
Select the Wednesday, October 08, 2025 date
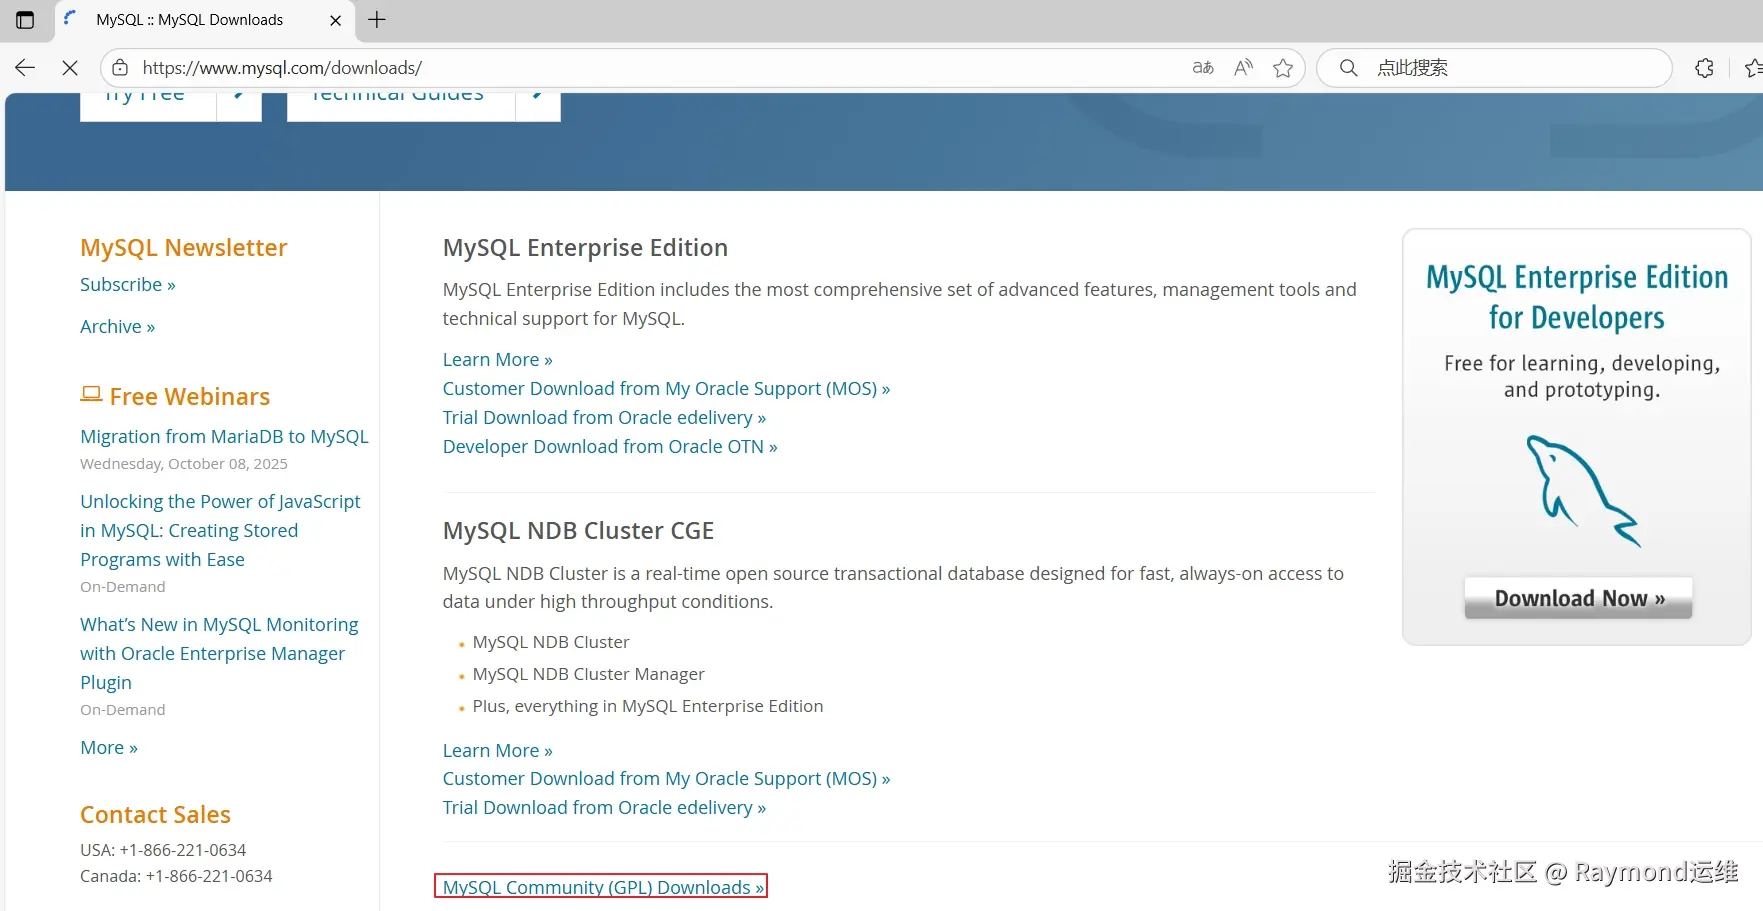point(184,464)
